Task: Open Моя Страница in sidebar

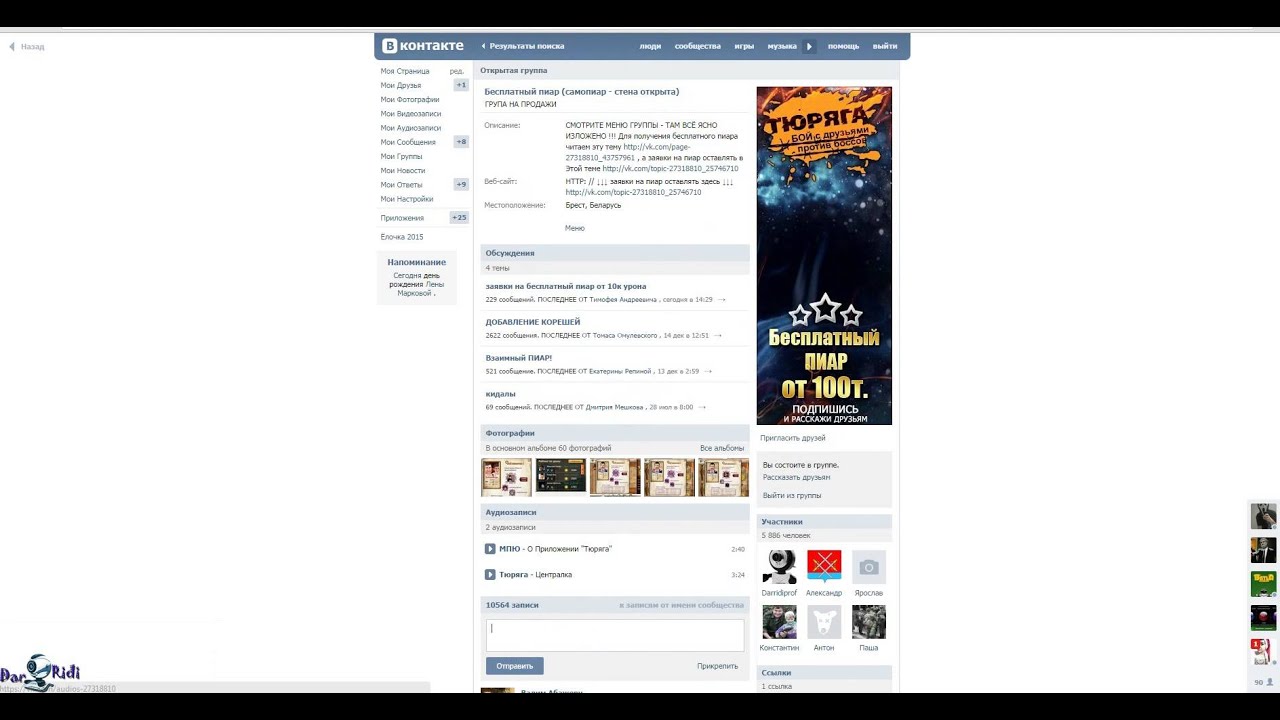Action: [405, 71]
